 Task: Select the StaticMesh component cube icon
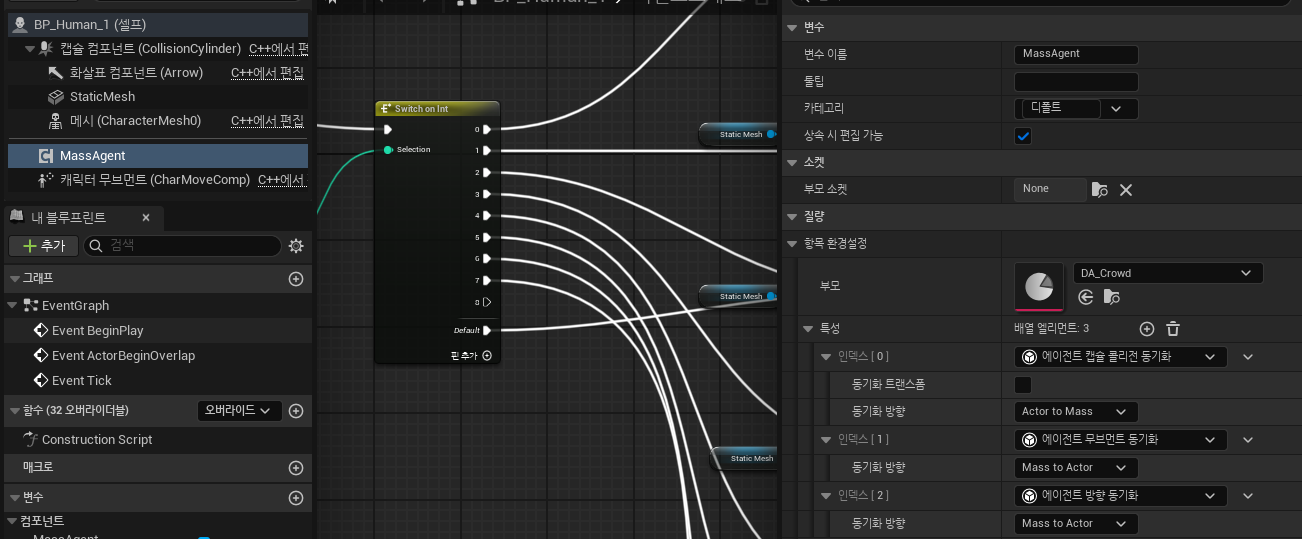point(56,96)
